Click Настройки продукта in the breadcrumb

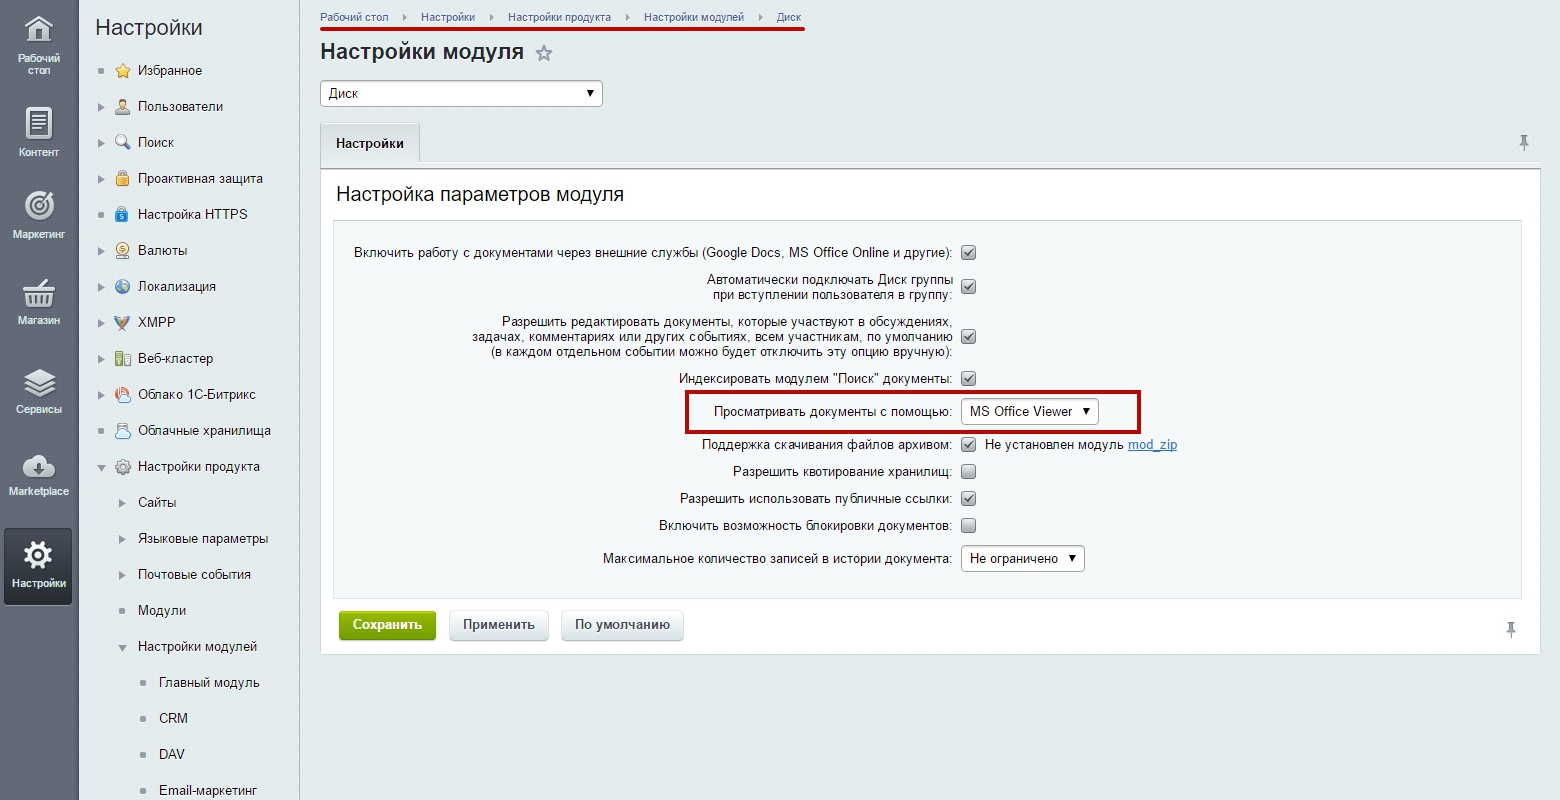[559, 17]
